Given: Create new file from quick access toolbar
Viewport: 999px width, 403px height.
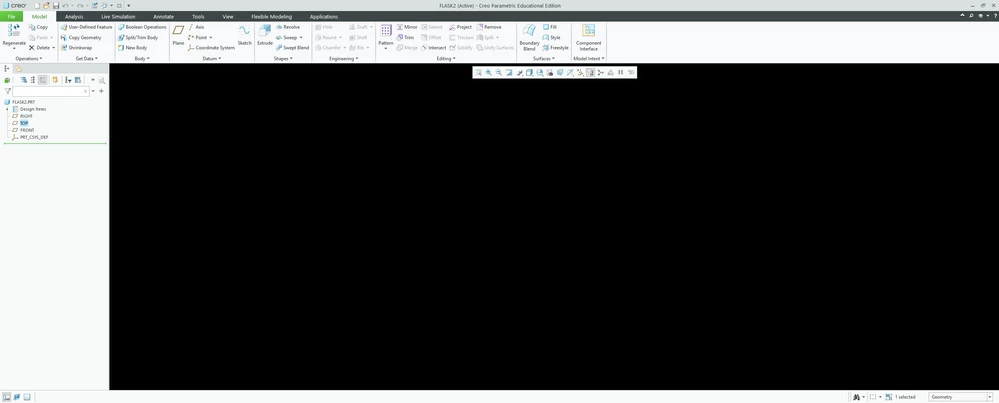Looking at the screenshot, I should pos(38,5).
